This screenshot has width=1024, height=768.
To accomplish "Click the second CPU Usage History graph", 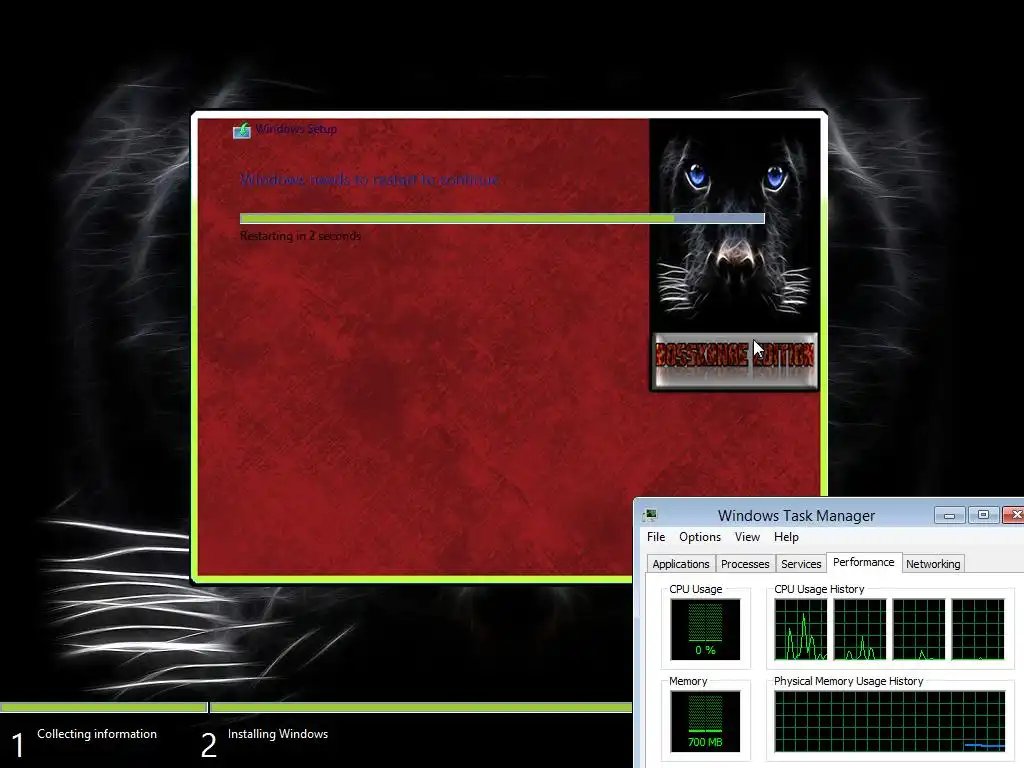I will tap(860, 630).
